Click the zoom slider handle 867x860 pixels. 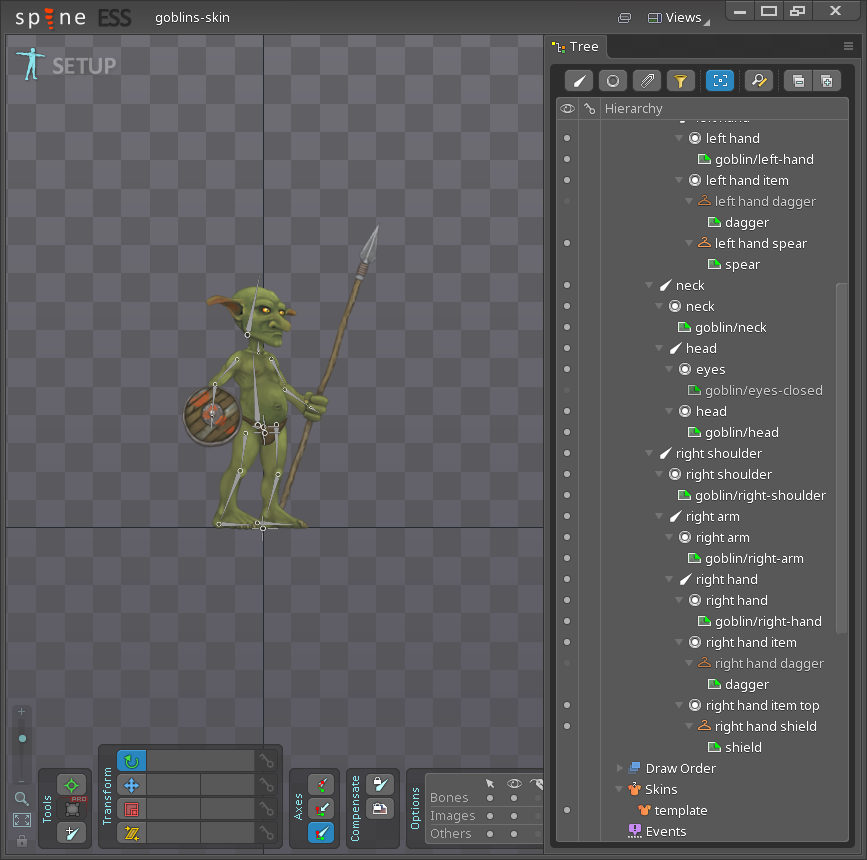(22, 739)
